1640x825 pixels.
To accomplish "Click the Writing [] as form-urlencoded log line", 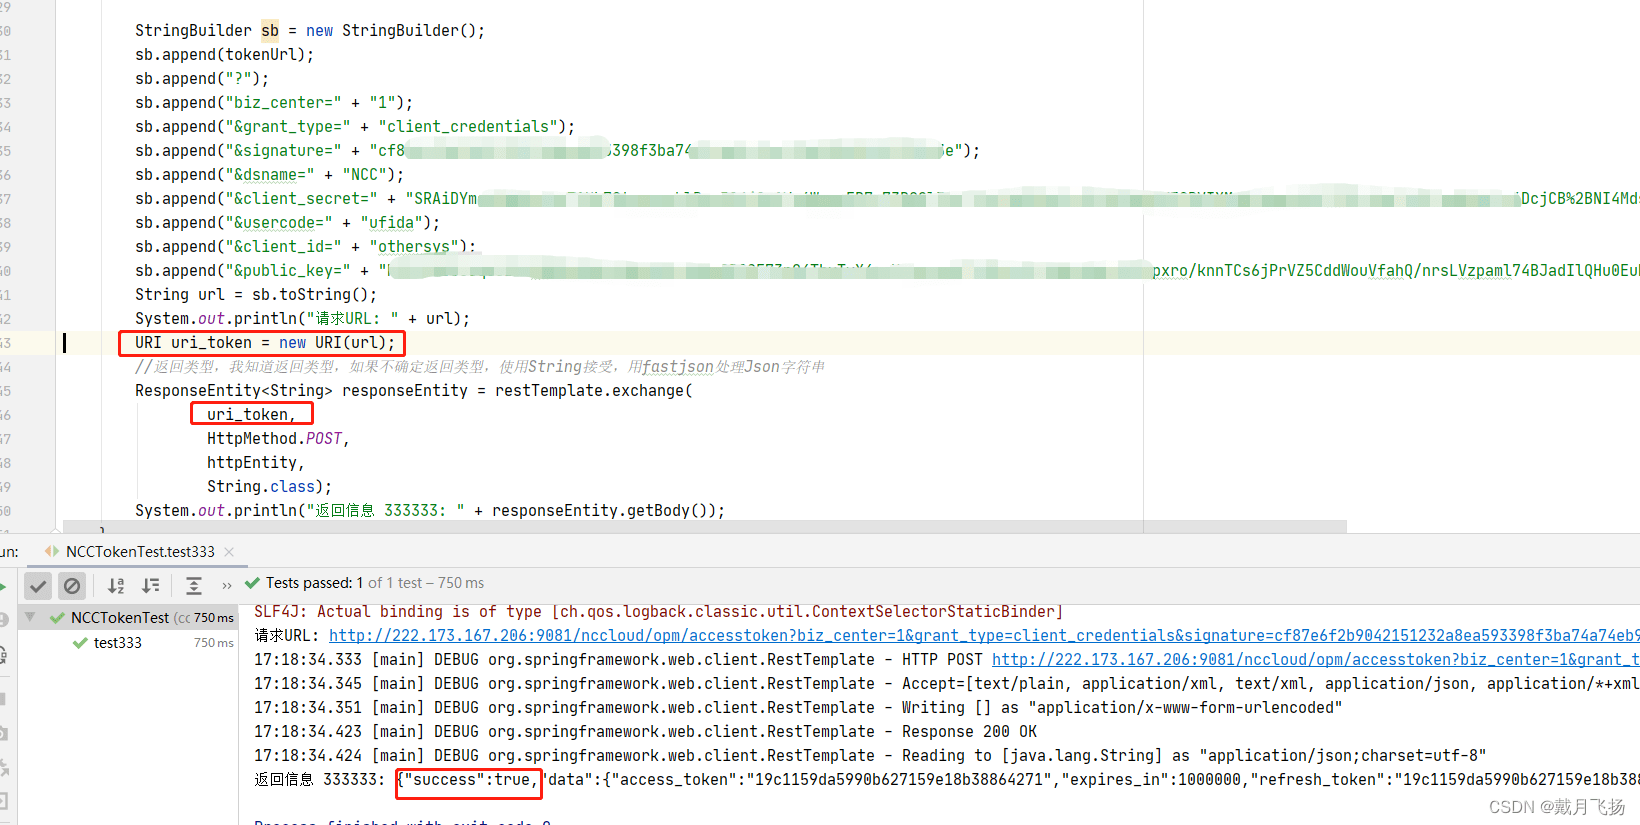I will 798,708.
